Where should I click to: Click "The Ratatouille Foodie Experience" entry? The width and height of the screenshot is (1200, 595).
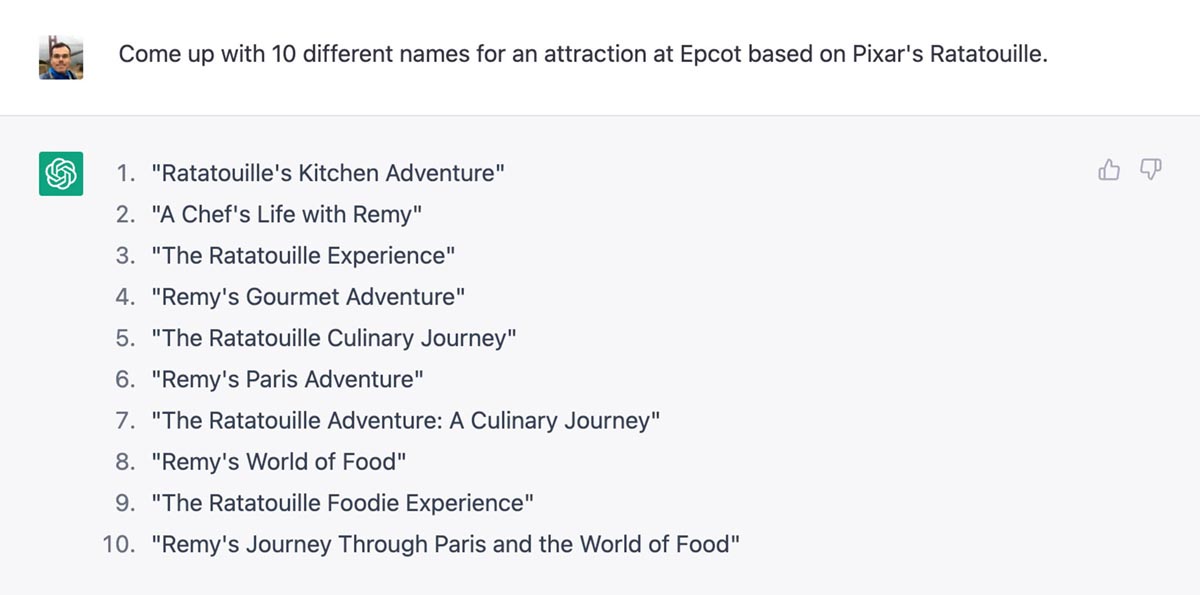click(x=342, y=503)
